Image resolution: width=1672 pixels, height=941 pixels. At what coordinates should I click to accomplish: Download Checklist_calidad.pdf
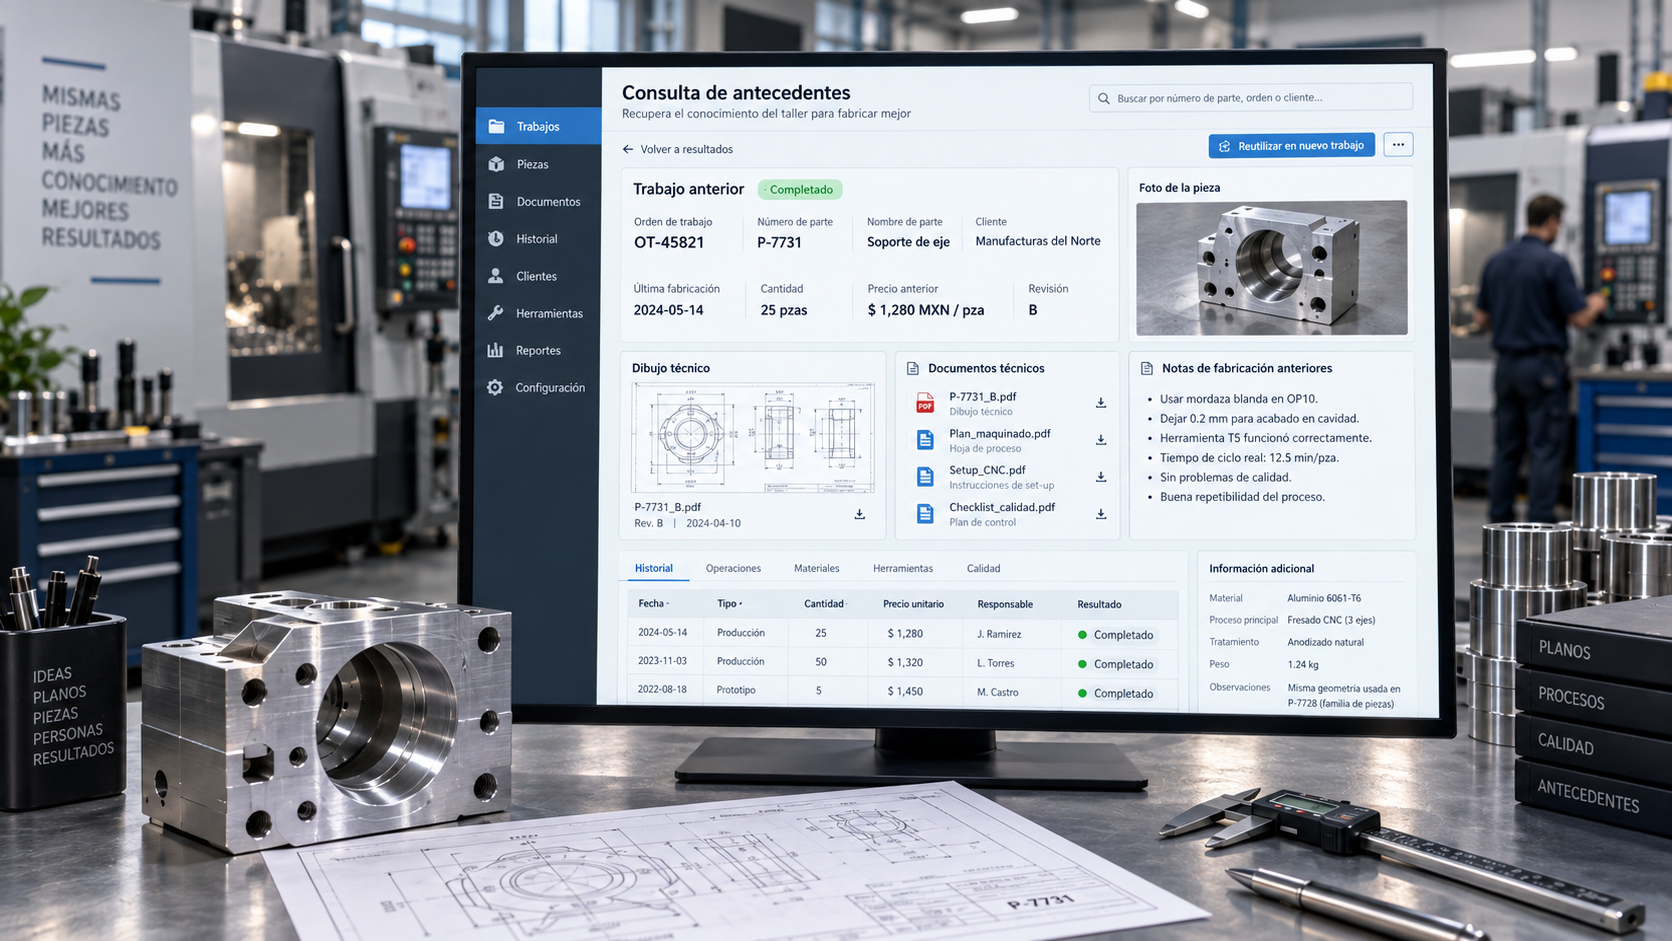pyautogui.click(x=1100, y=514)
